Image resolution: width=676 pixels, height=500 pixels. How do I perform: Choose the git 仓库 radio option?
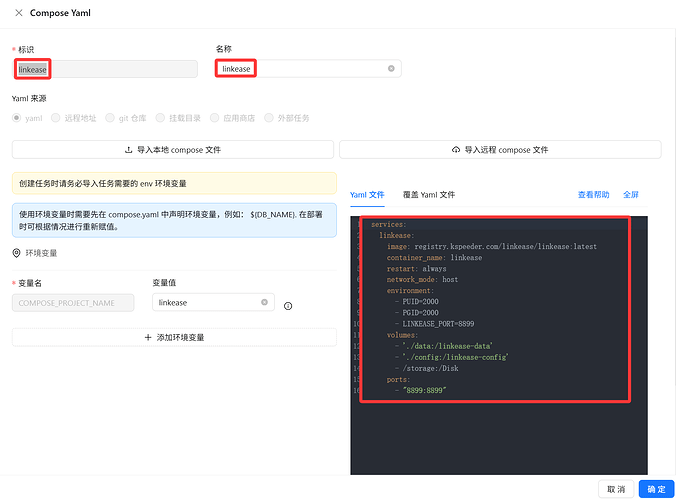pos(111,118)
